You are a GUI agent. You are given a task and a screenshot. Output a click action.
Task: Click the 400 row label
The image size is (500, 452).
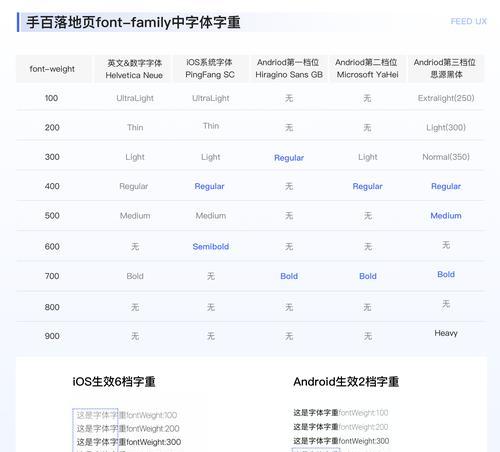point(52,186)
